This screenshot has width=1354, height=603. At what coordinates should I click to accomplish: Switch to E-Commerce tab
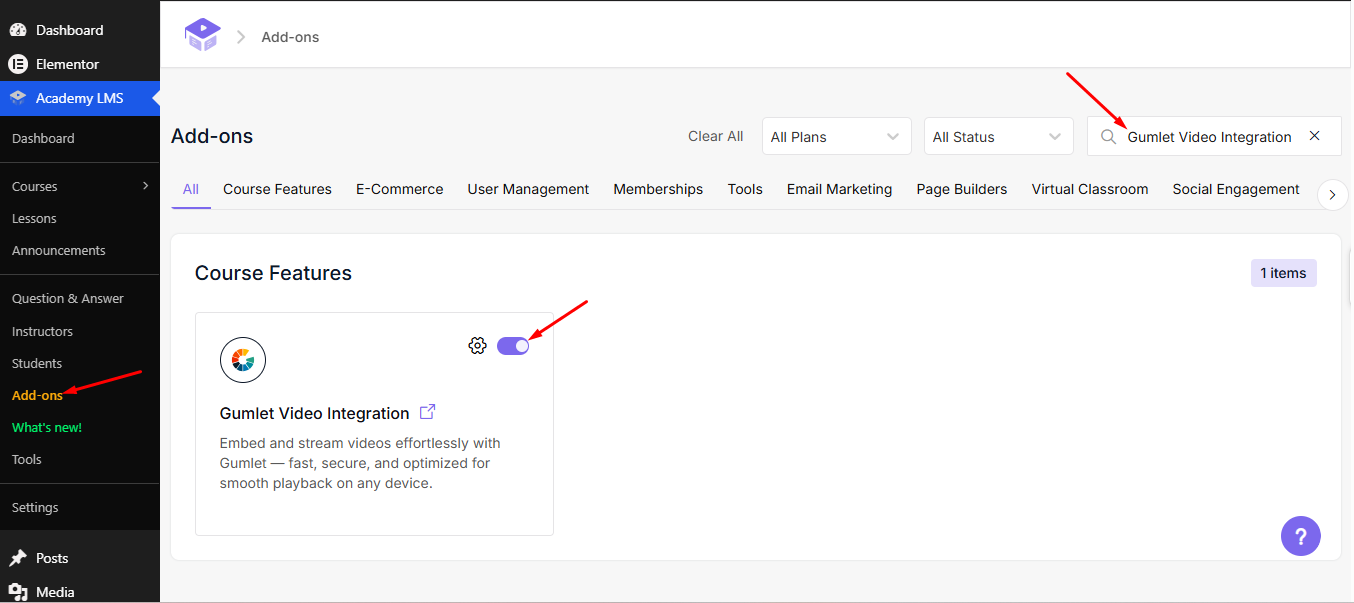pos(399,189)
